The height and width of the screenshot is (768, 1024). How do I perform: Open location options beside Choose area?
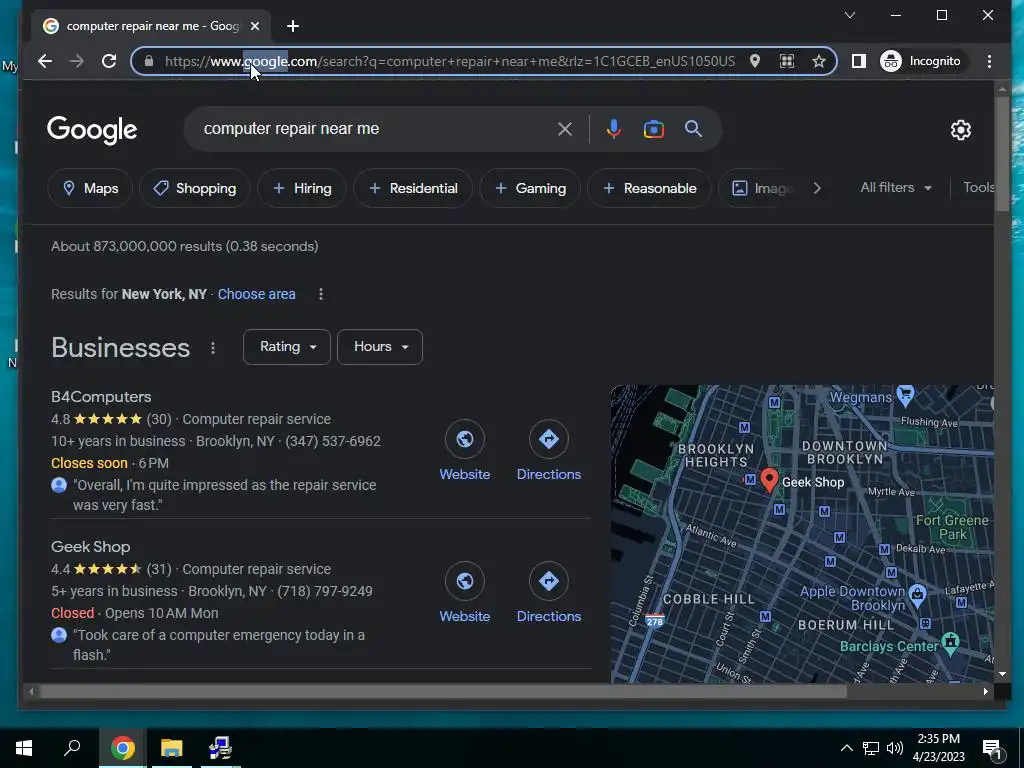[x=321, y=294]
